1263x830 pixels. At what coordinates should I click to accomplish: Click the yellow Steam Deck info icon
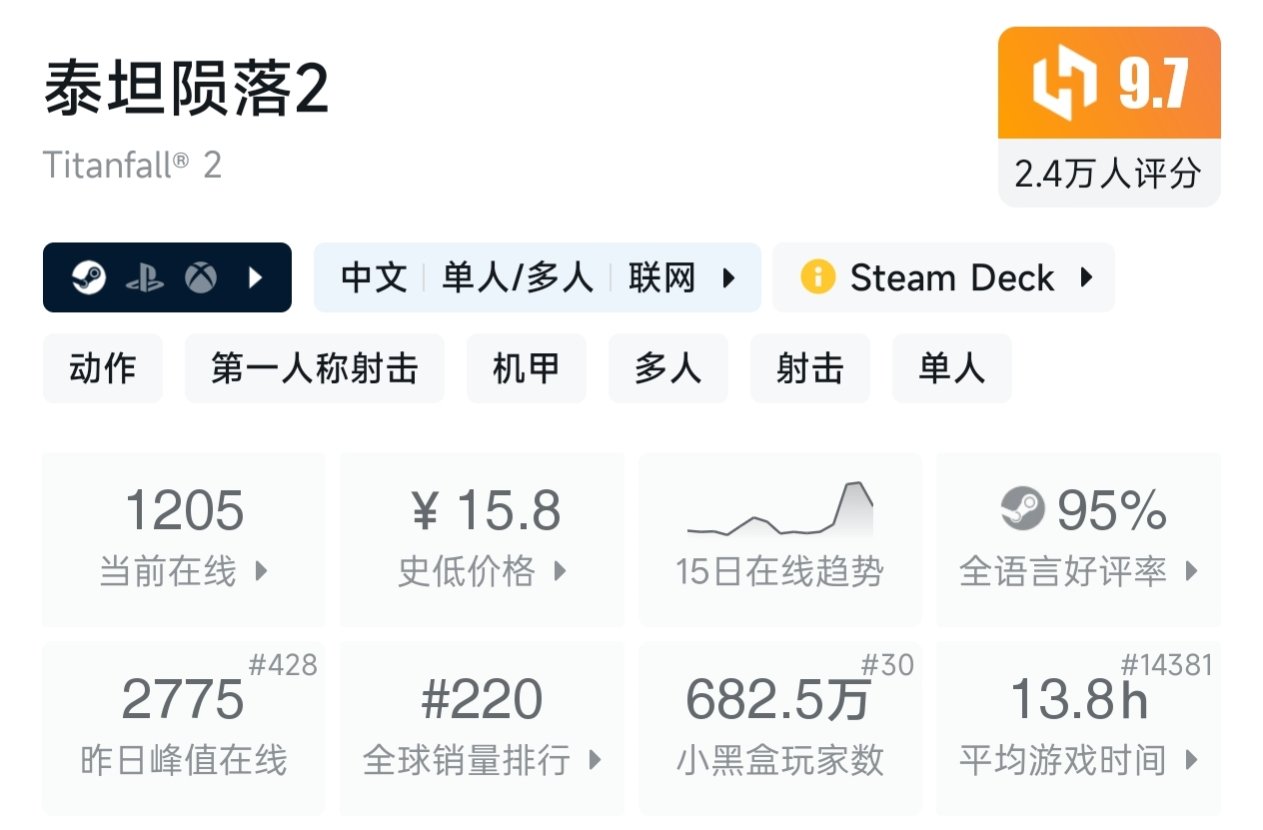(817, 277)
